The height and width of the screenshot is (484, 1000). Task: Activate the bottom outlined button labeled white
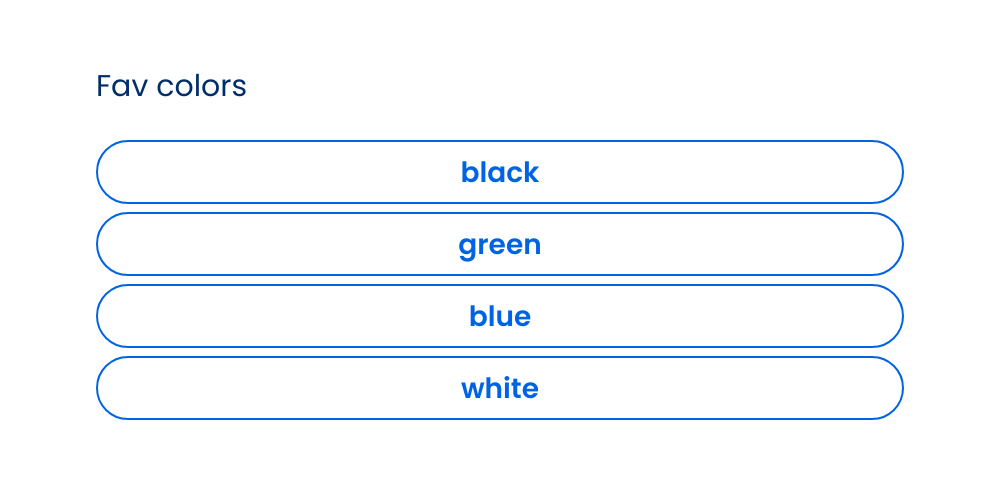click(499, 388)
